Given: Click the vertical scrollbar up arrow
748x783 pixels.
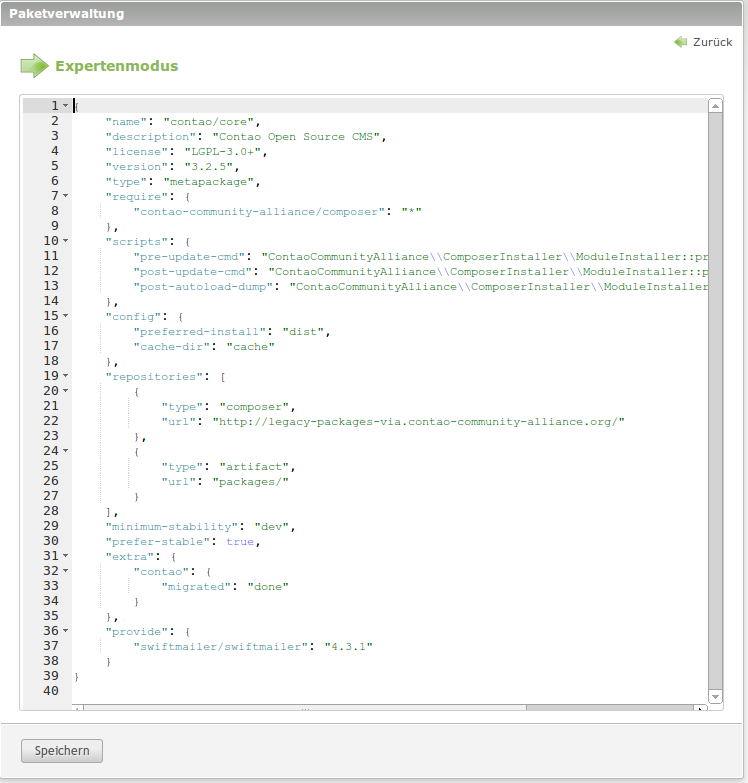Looking at the screenshot, I should tap(715, 106).
